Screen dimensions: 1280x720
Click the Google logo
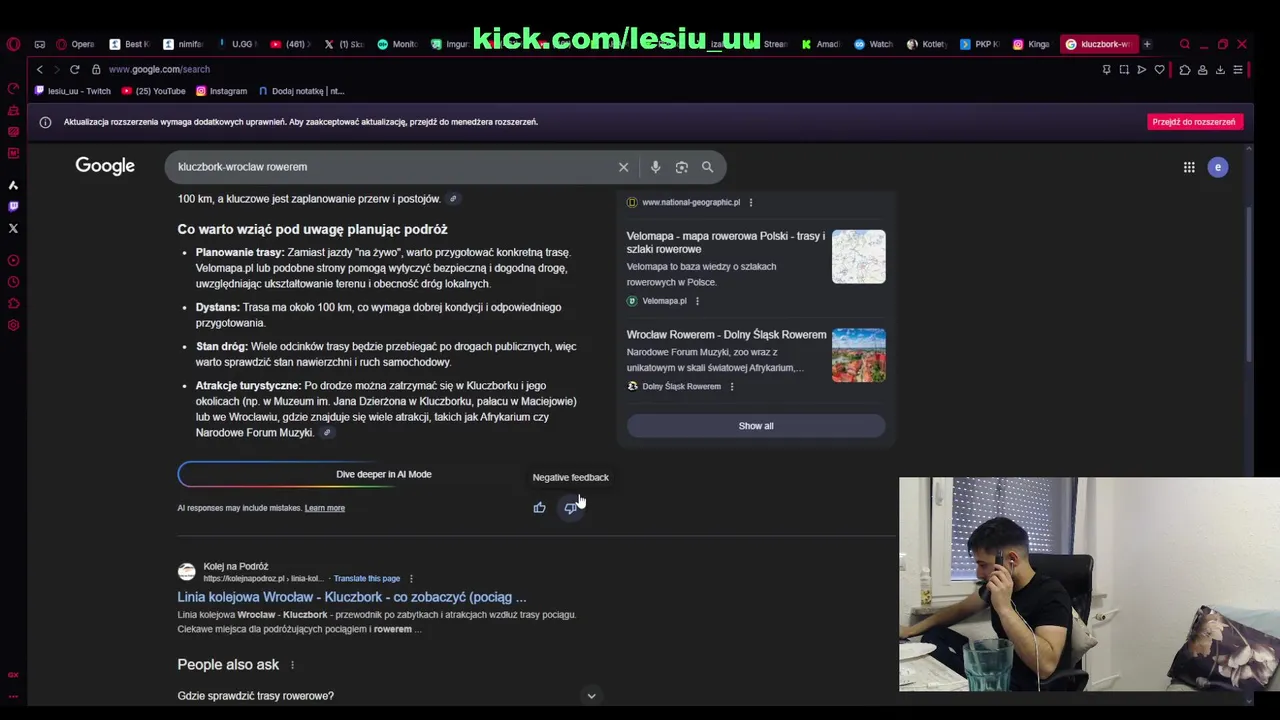coord(105,166)
